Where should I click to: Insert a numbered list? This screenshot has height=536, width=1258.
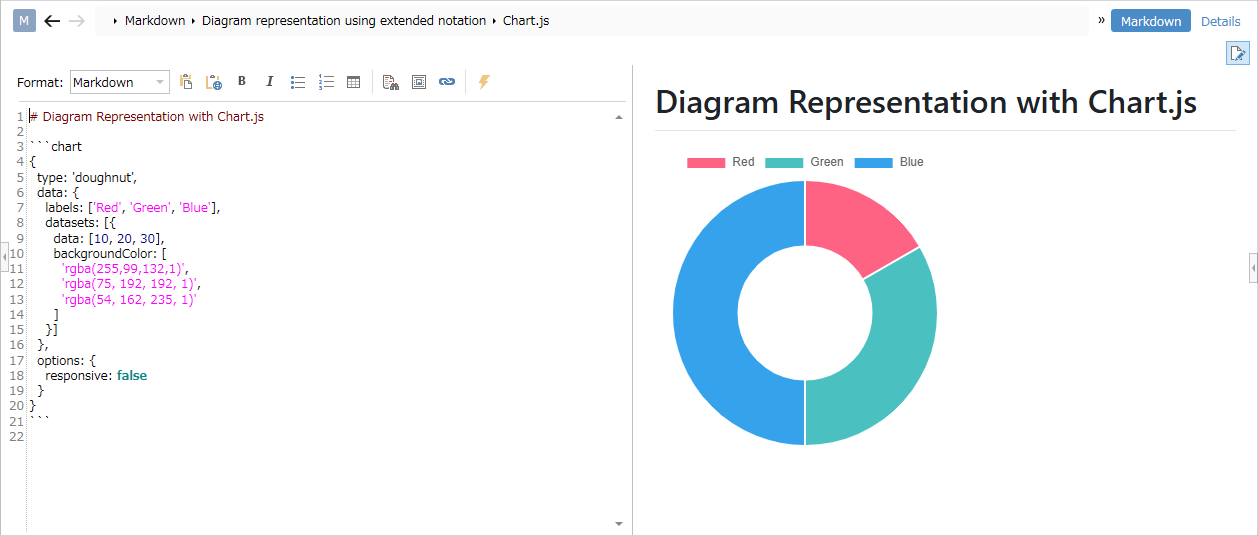click(x=326, y=82)
